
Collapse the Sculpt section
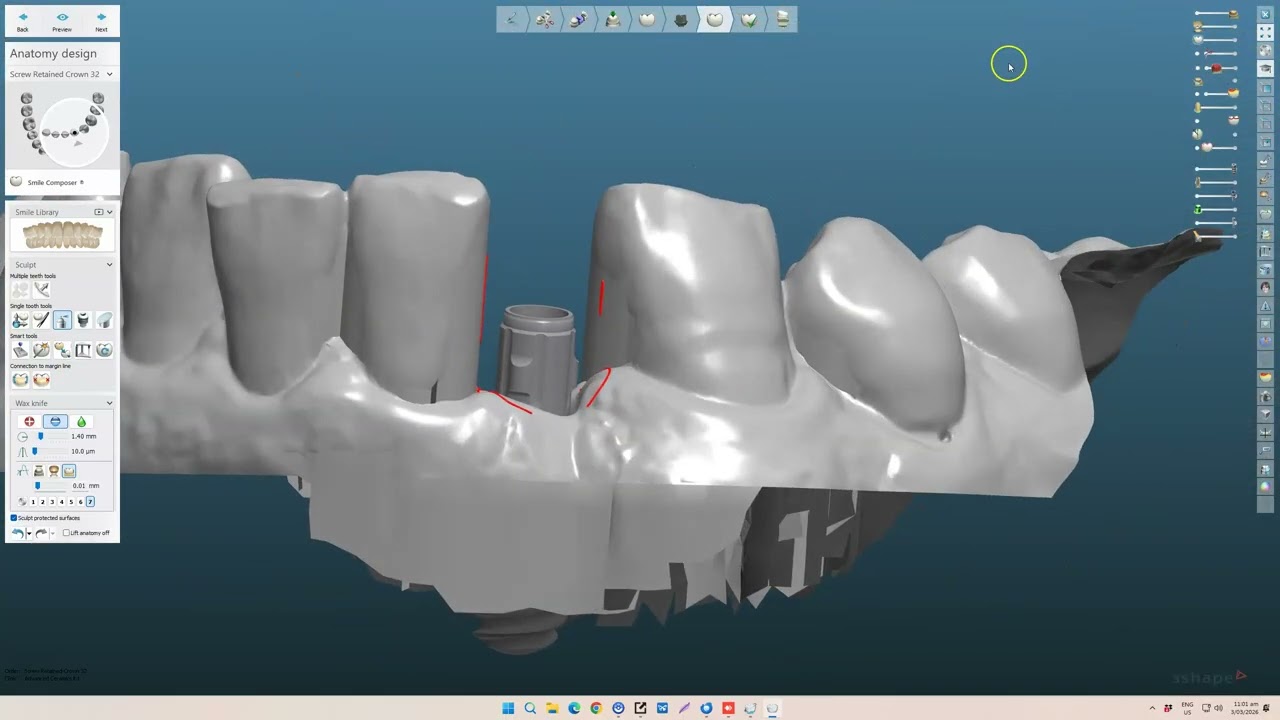(x=109, y=265)
